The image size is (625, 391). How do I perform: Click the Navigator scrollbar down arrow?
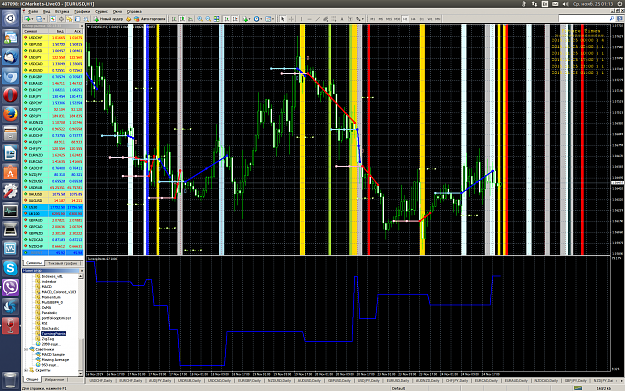81,373
